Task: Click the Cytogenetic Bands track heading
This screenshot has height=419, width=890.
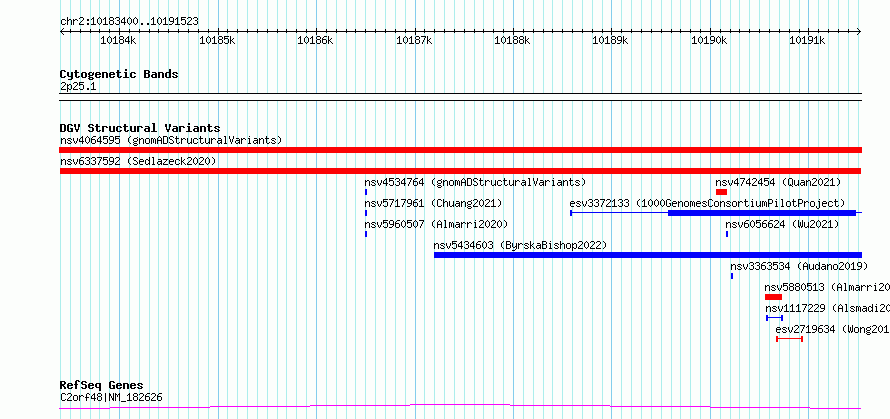Action: (119, 74)
